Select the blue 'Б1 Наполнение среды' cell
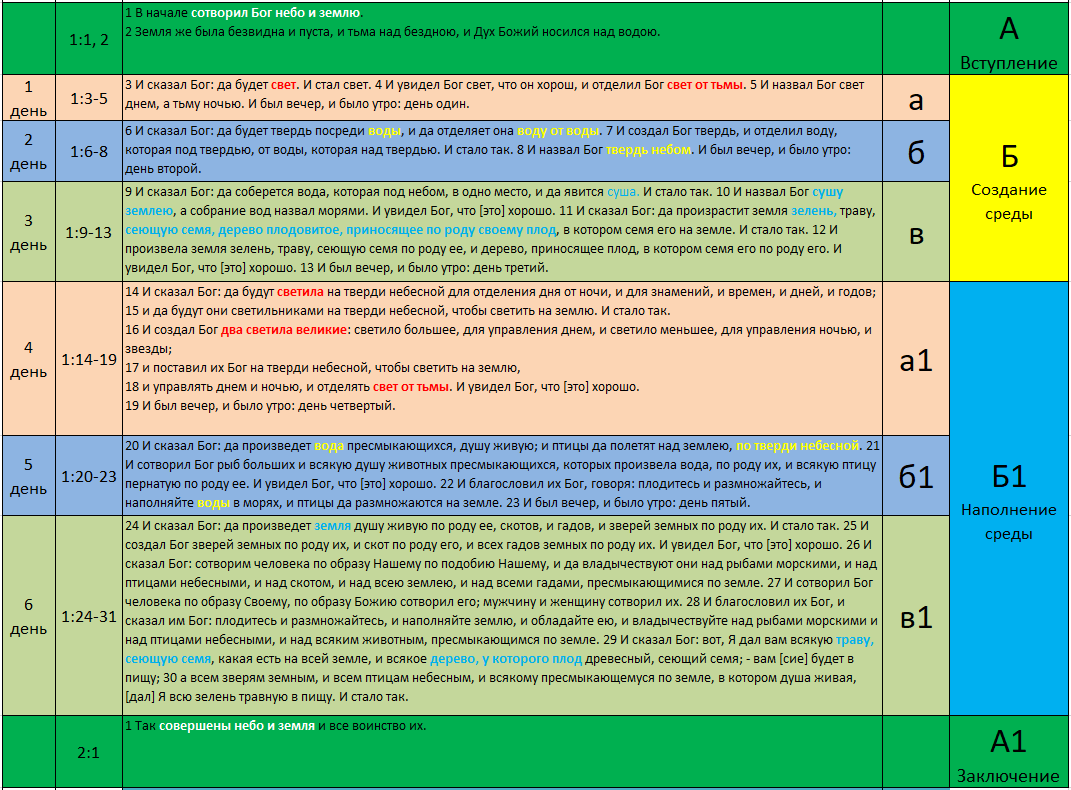The width and height of the screenshot is (1071, 790). point(1008,497)
